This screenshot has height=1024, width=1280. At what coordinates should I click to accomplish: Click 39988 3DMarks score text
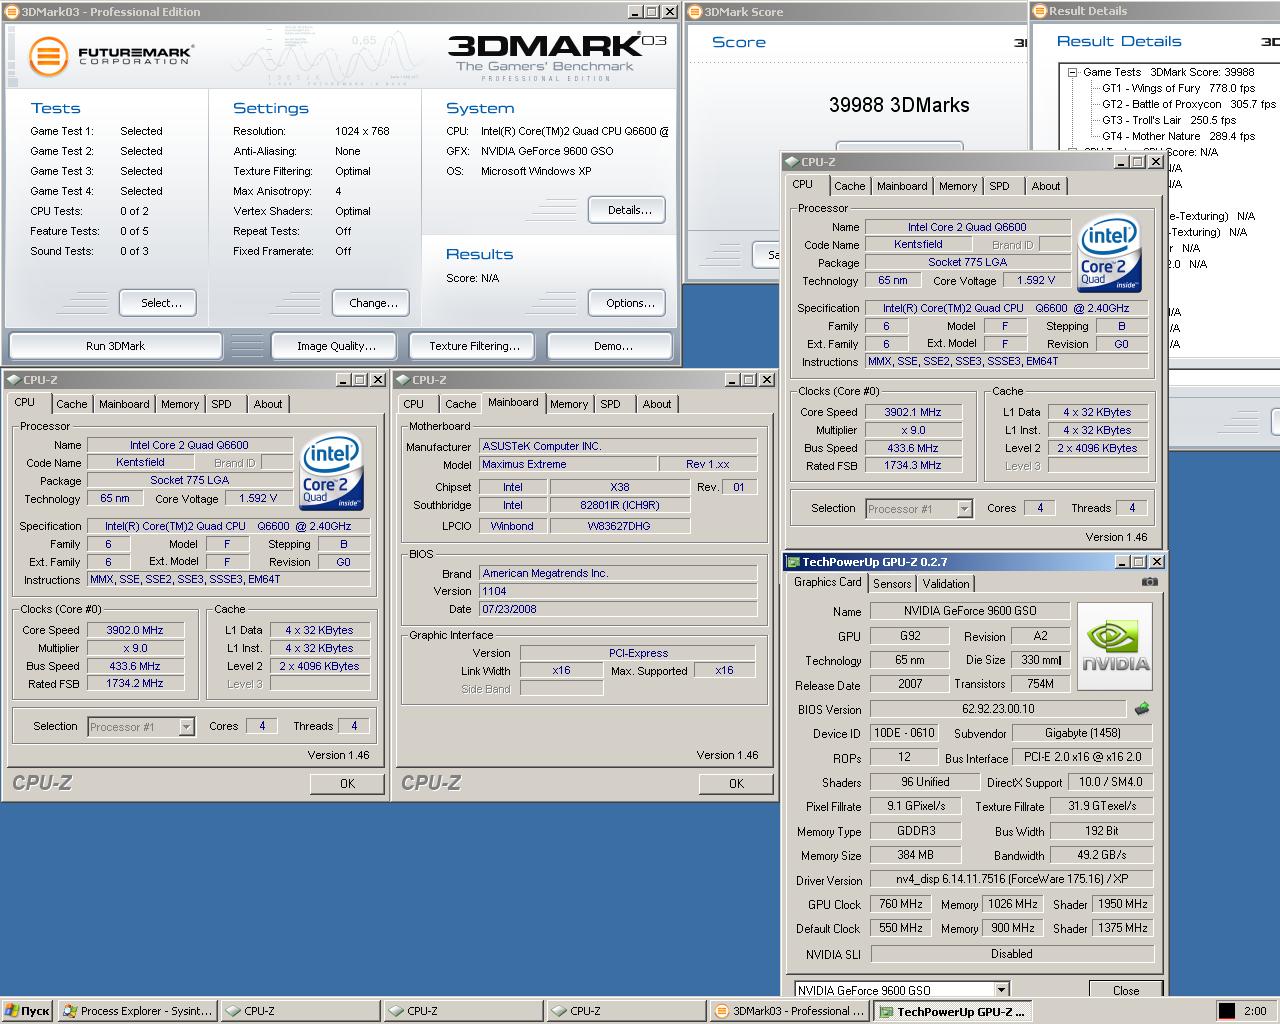898,105
